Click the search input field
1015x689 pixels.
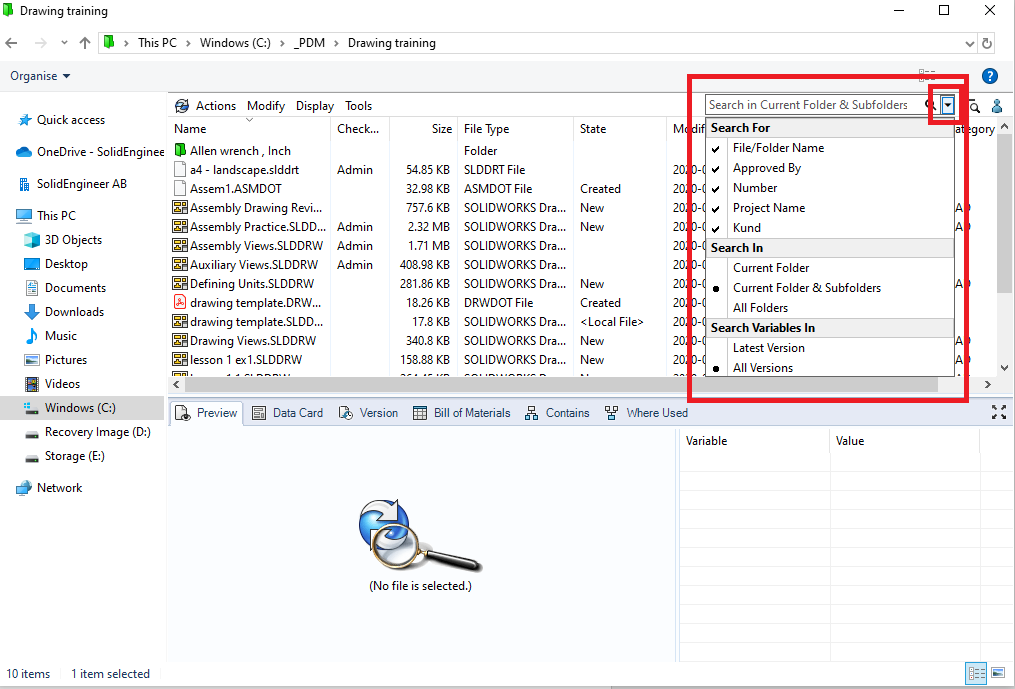click(810, 105)
